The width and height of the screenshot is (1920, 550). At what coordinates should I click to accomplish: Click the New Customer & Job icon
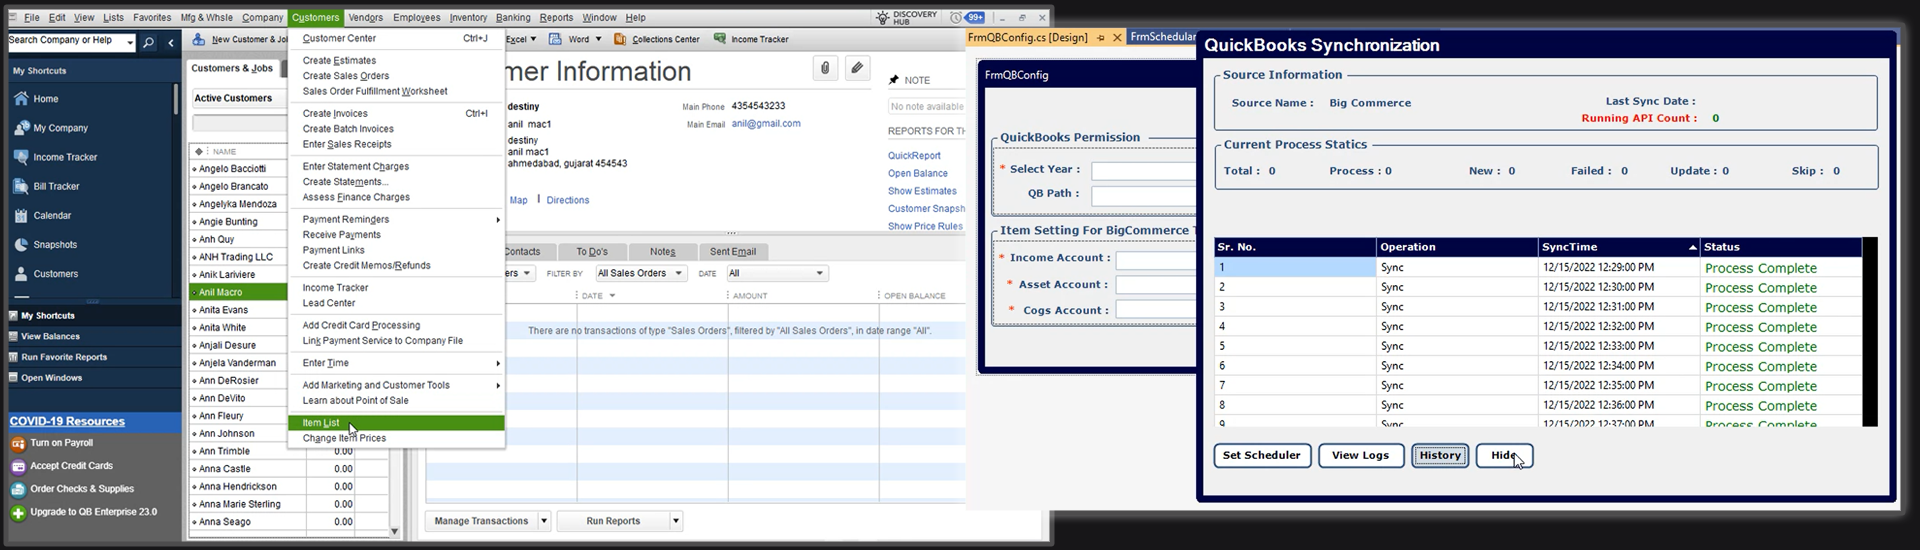tap(199, 39)
